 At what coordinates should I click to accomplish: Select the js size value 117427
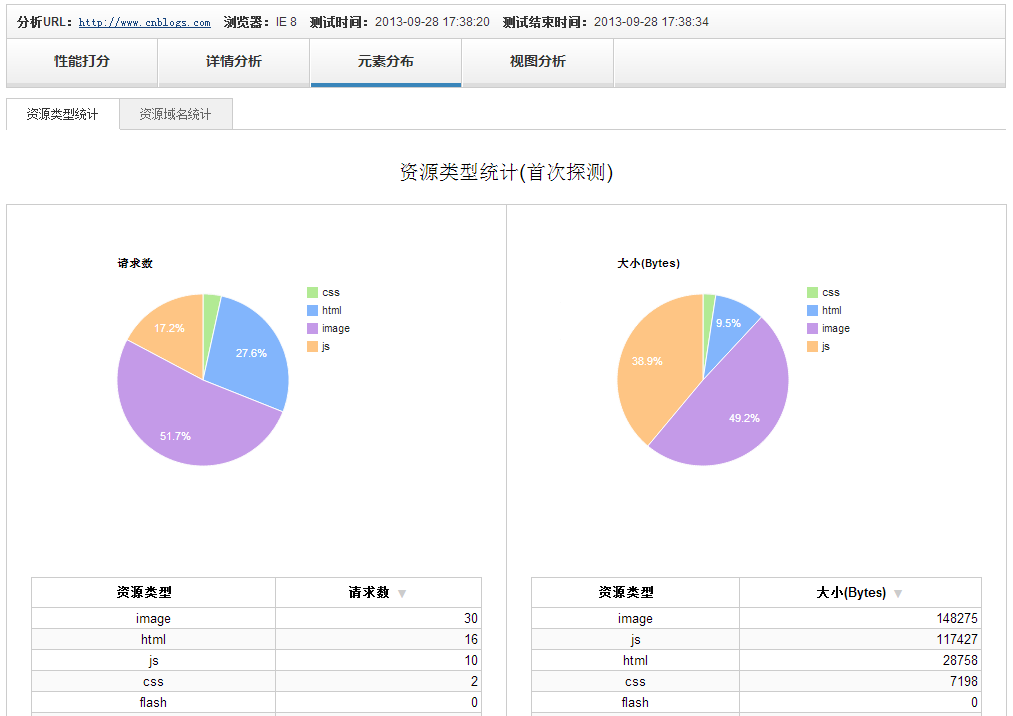point(957,640)
